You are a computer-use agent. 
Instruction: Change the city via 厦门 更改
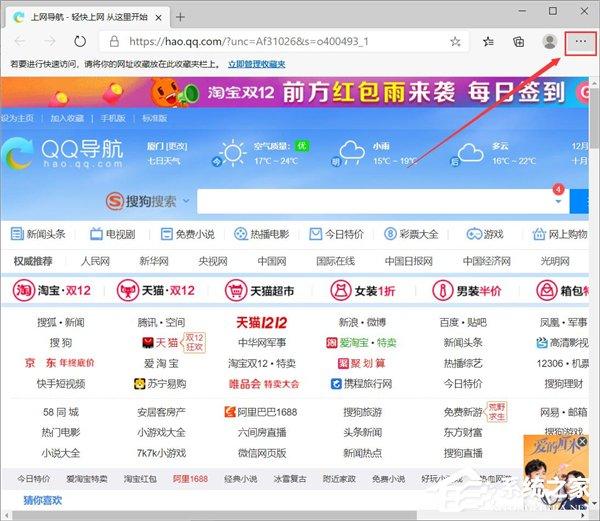pos(167,146)
